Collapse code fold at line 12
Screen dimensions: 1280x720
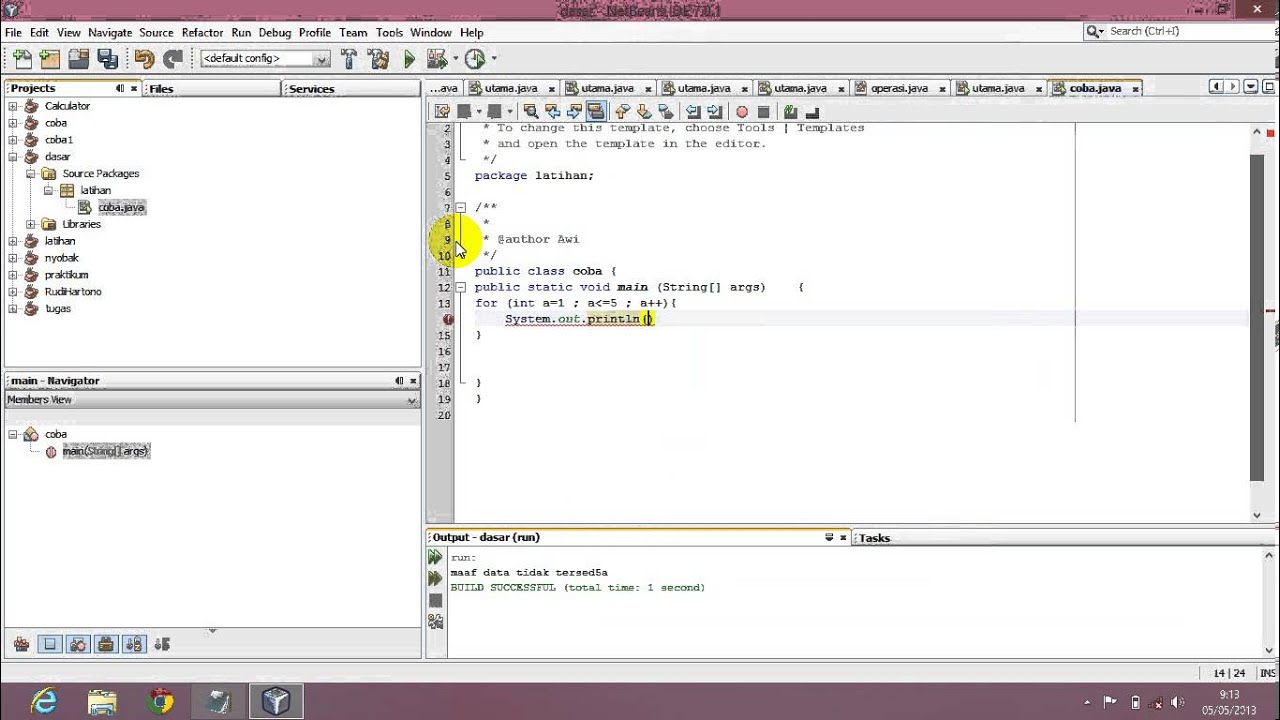pyautogui.click(x=461, y=287)
